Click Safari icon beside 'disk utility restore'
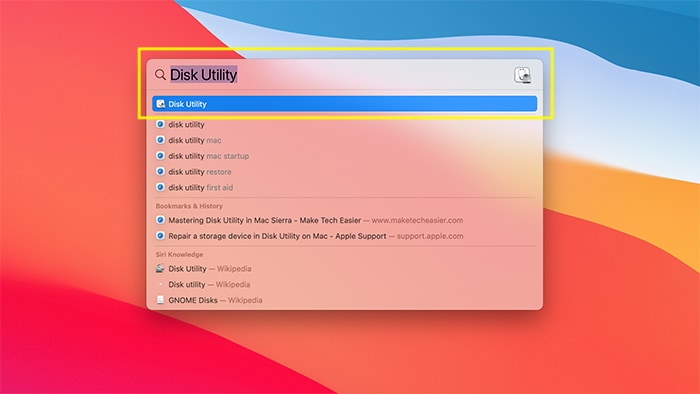The height and width of the screenshot is (394, 700). coord(160,171)
